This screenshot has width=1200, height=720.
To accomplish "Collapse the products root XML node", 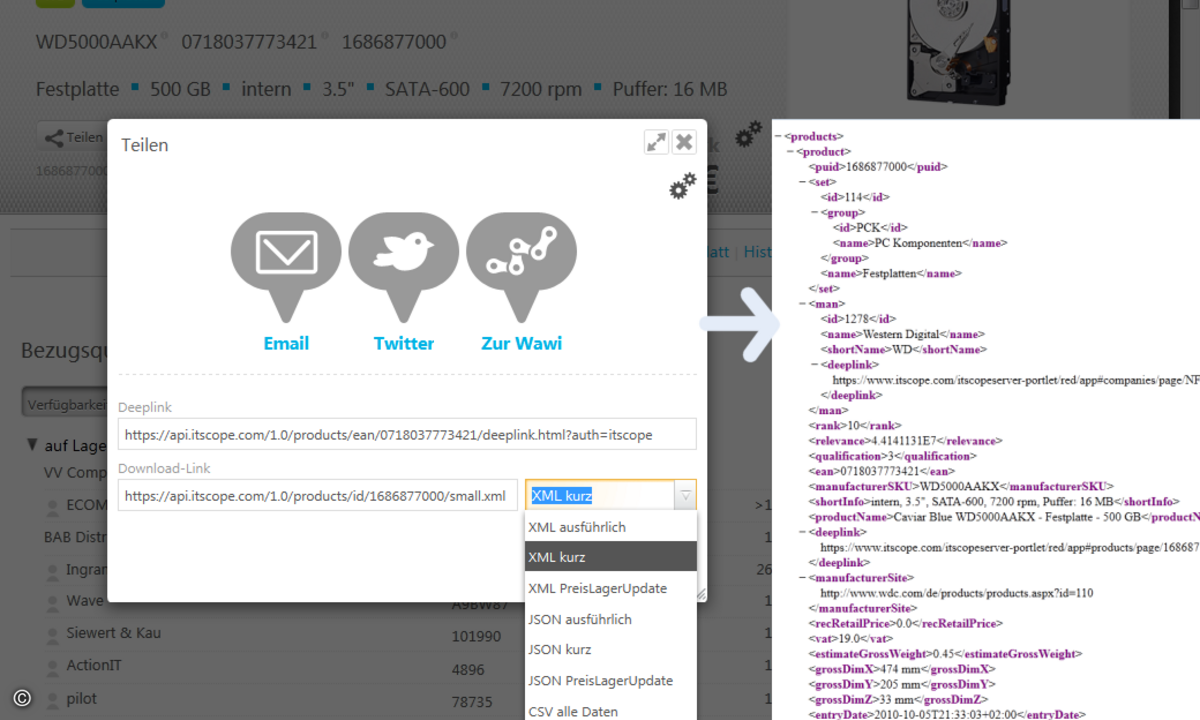I will [779, 136].
